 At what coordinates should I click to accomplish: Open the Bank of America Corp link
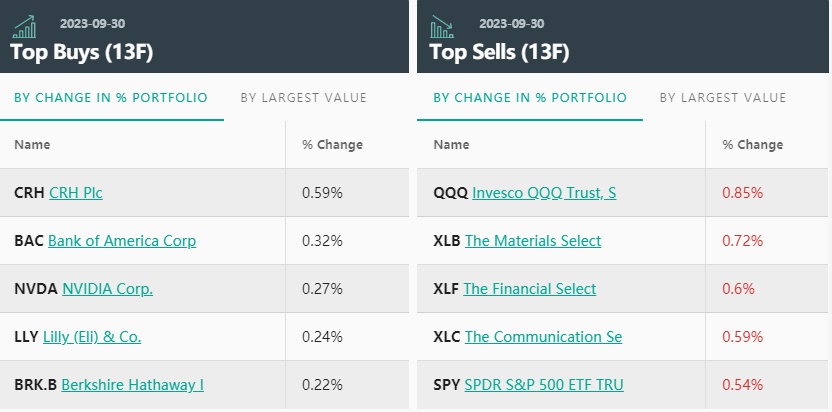pos(122,241)
